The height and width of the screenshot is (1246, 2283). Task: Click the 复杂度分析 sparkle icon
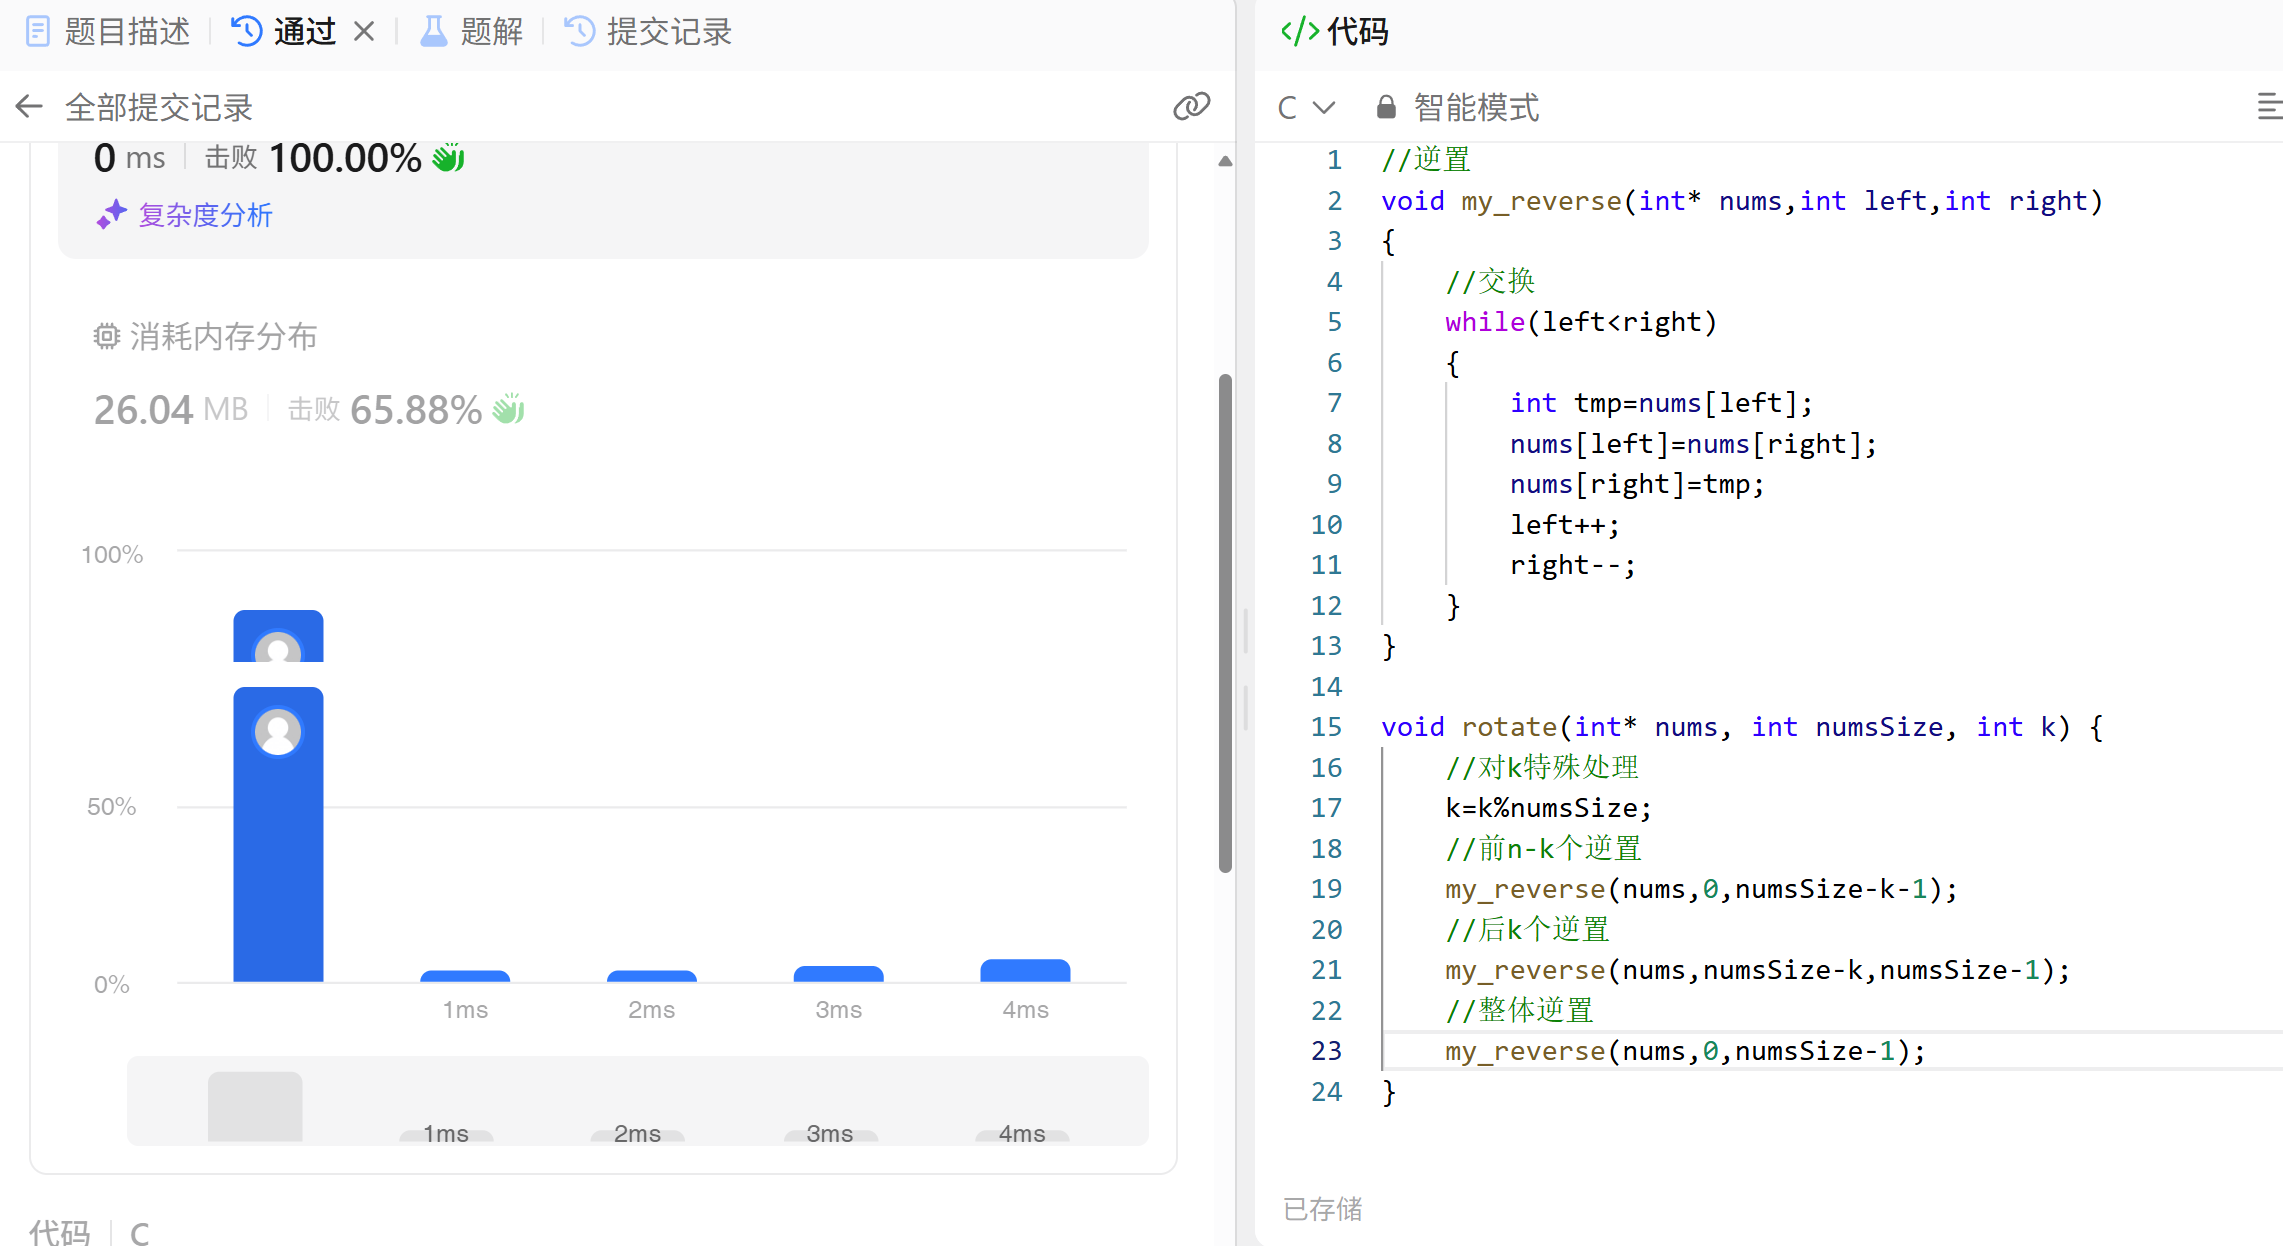111,214
